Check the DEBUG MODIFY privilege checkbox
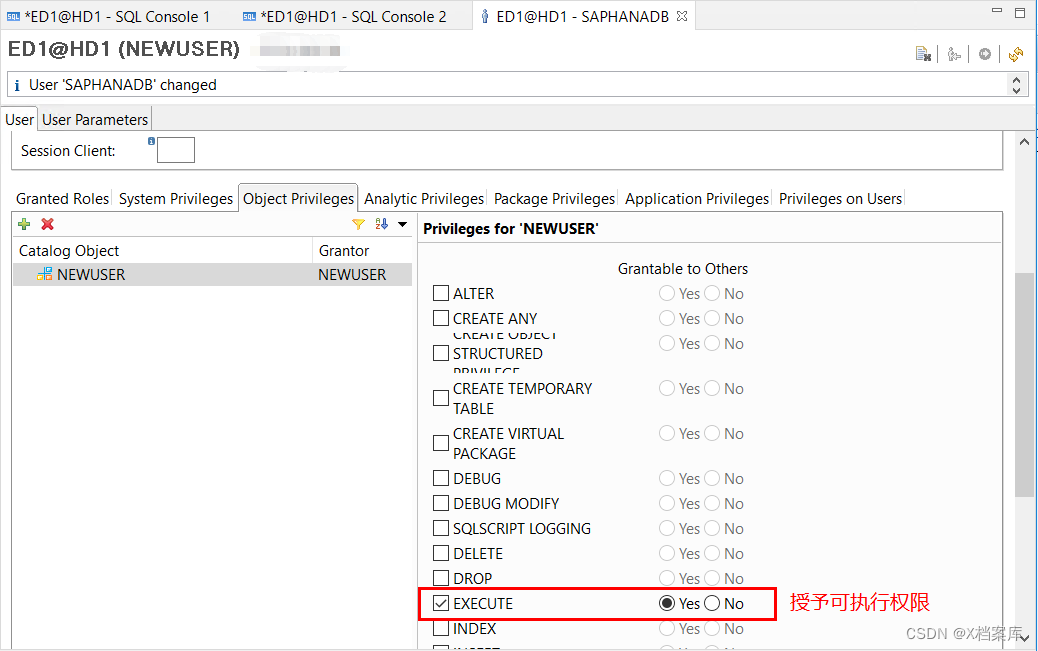 click(x=441, y=503)
